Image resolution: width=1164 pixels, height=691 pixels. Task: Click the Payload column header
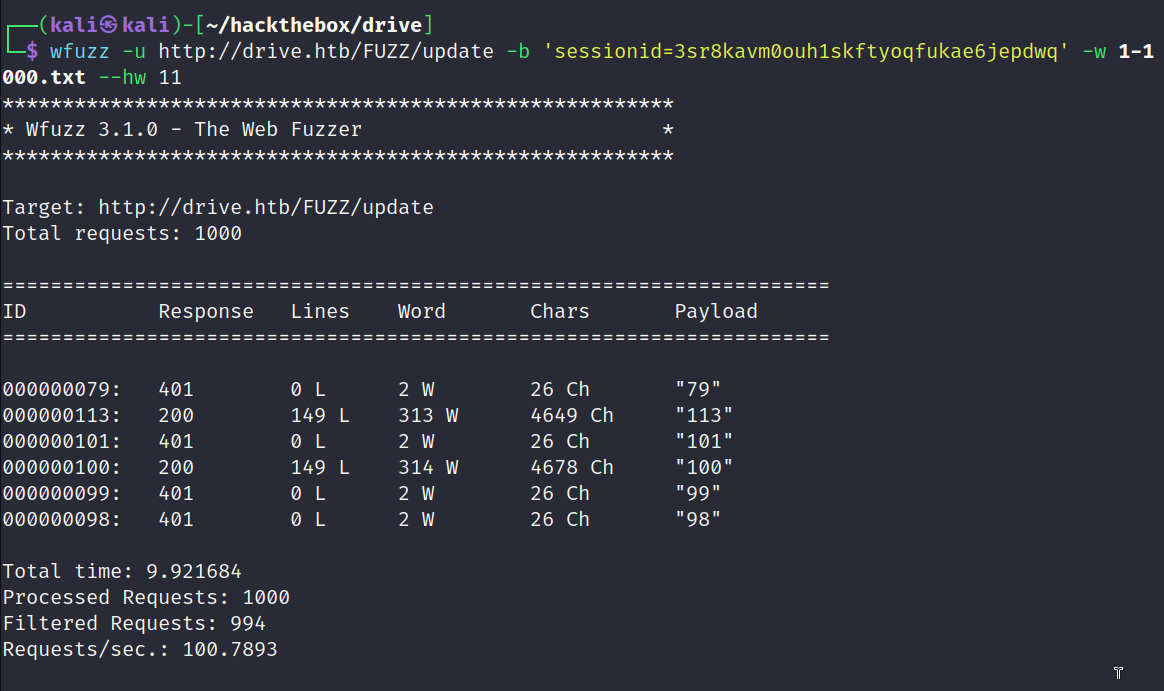[716, 312]
